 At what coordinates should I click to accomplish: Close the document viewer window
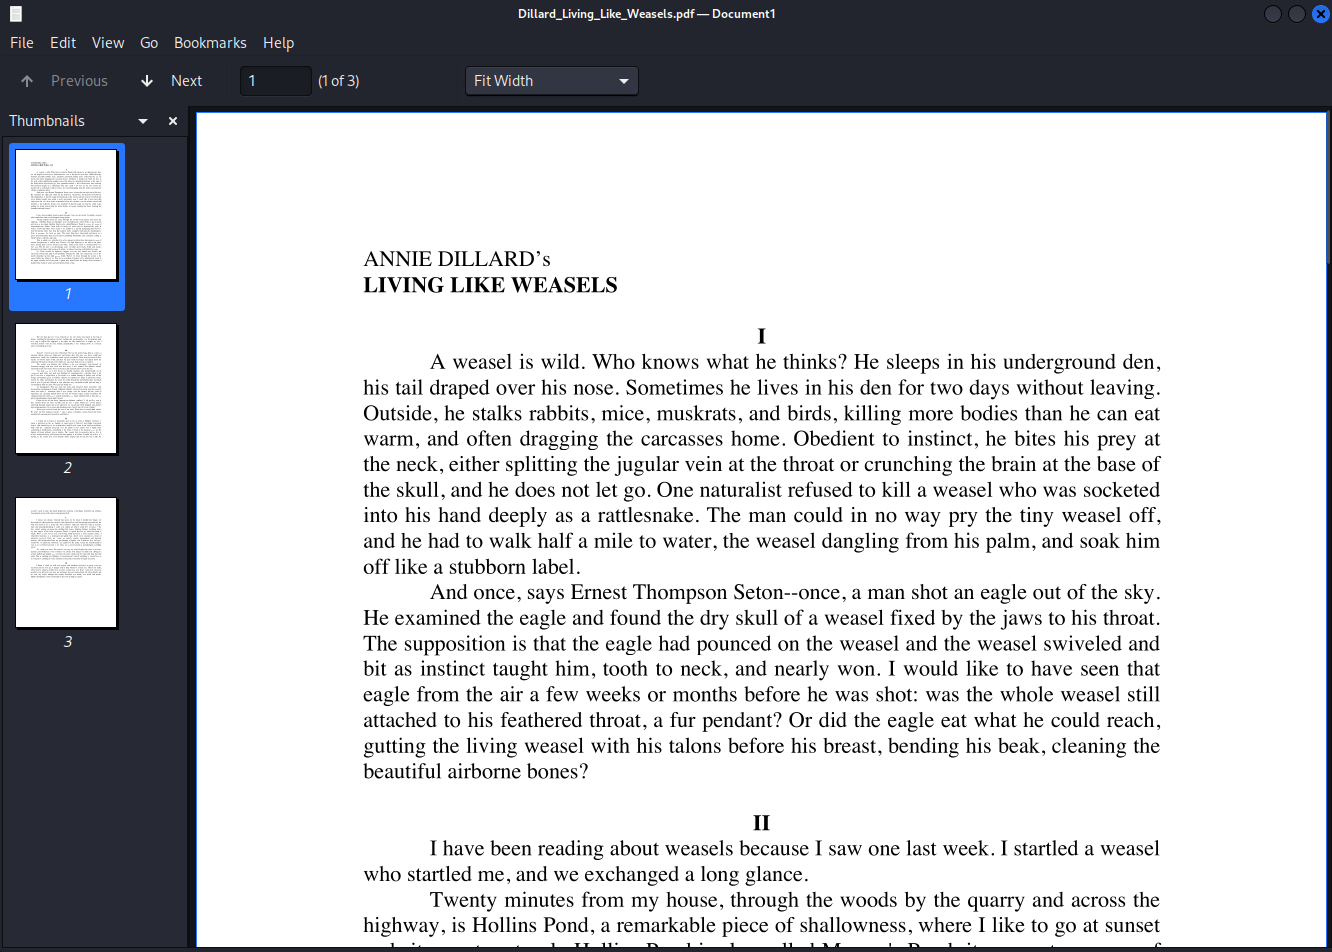[1320, 14]
